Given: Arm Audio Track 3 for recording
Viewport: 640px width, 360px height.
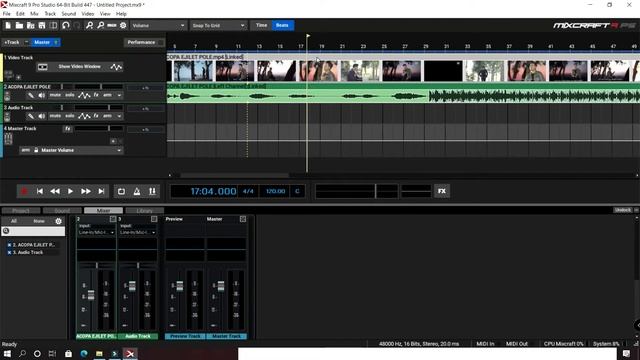Looking at the screenshot, I should coord(107,116).
